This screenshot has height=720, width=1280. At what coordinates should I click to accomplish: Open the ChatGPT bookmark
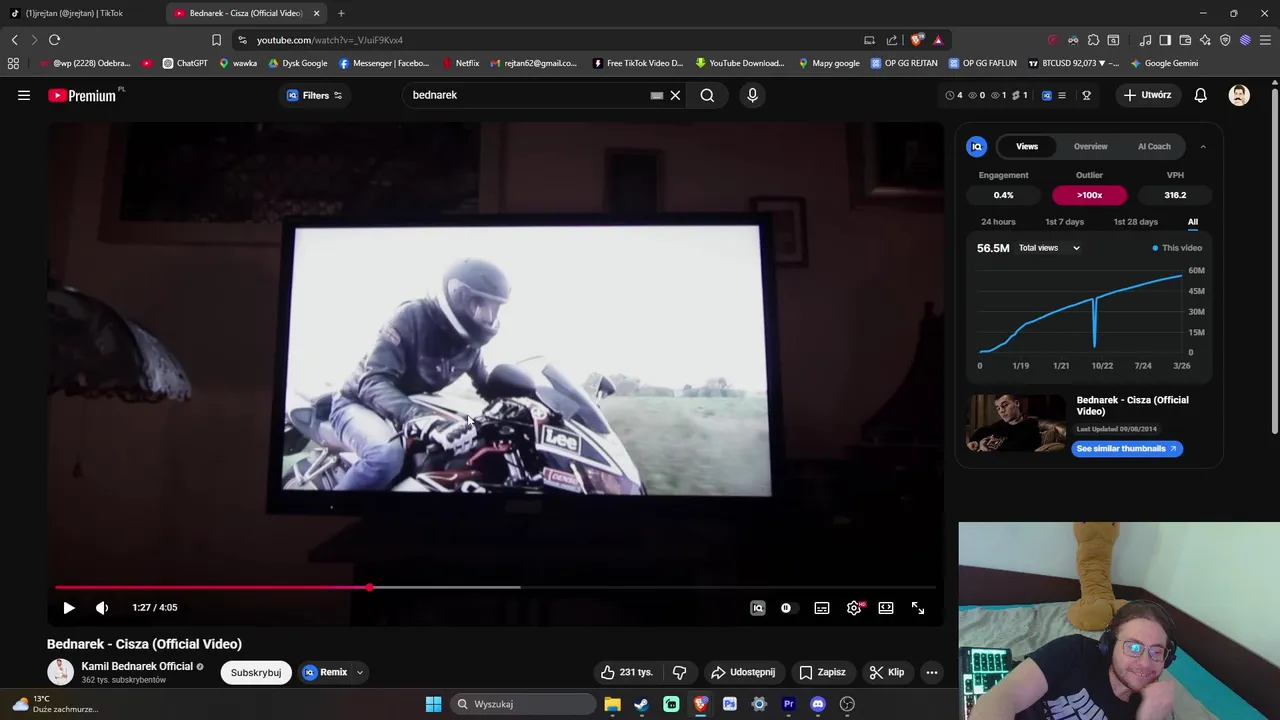click(186, 63)
